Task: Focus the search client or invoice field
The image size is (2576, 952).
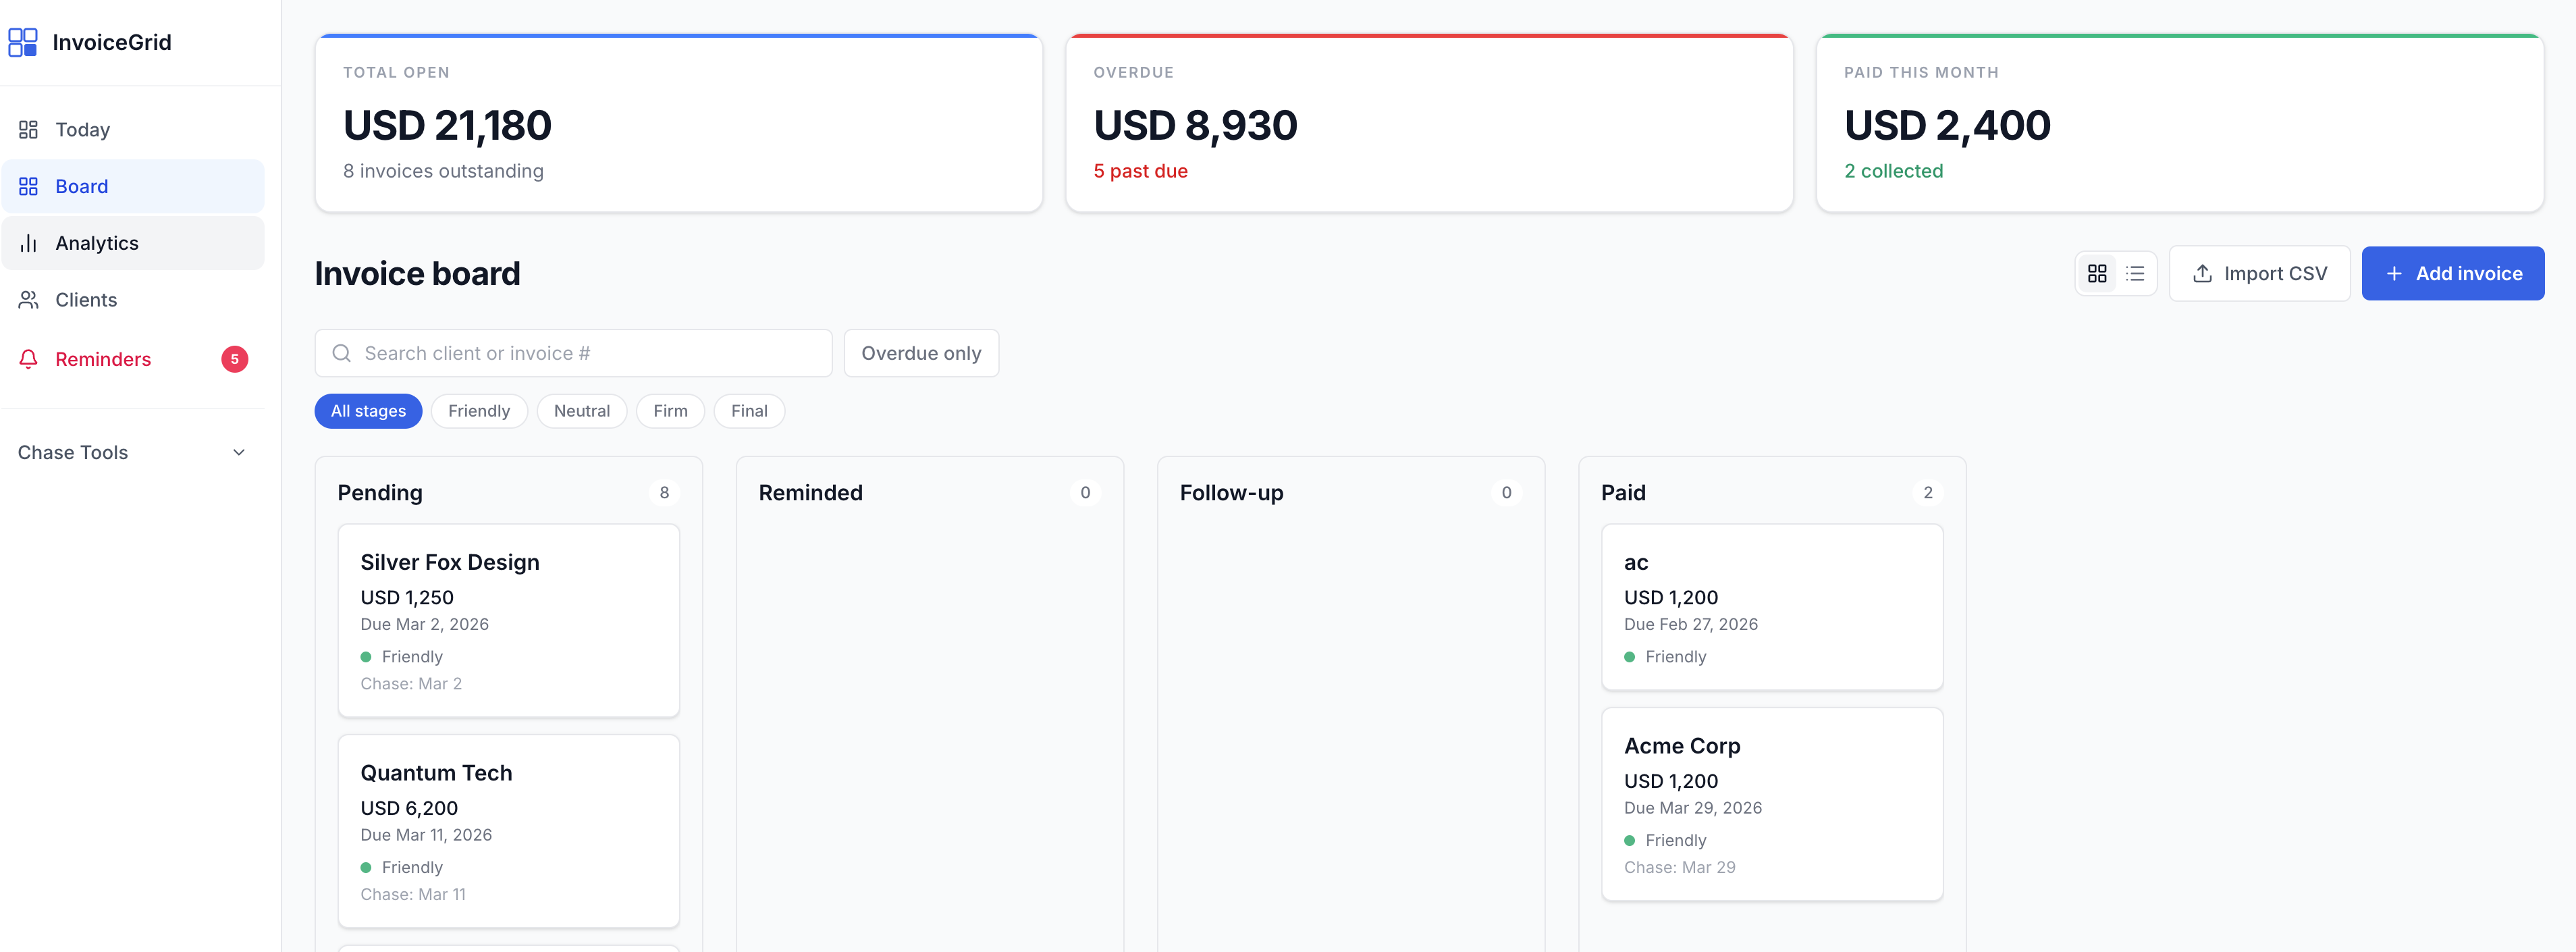Action: (x=590, y=353)
